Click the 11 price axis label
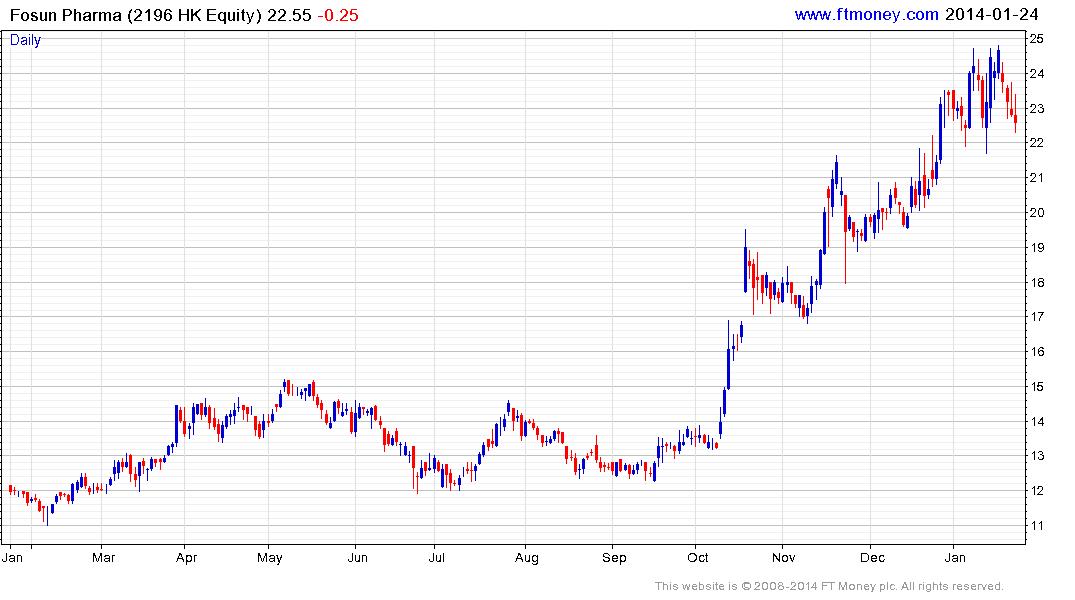This screenshot has width=1075, height=600. tap(1037, 526)
